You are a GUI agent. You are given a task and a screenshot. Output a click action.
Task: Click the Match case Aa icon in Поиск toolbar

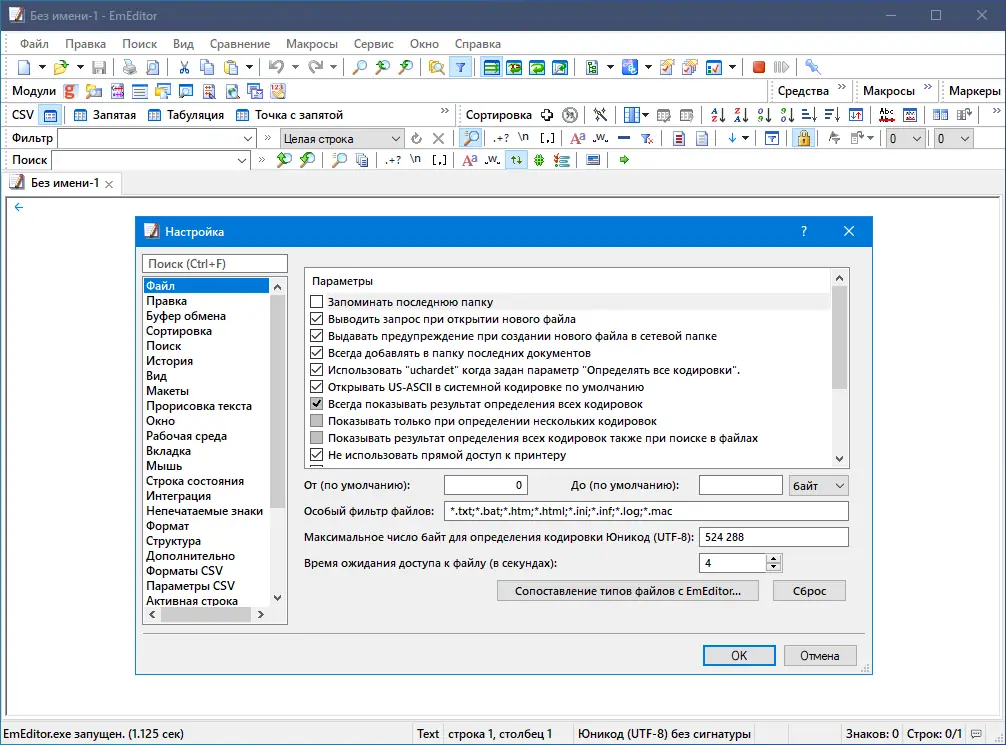point(470,160)
